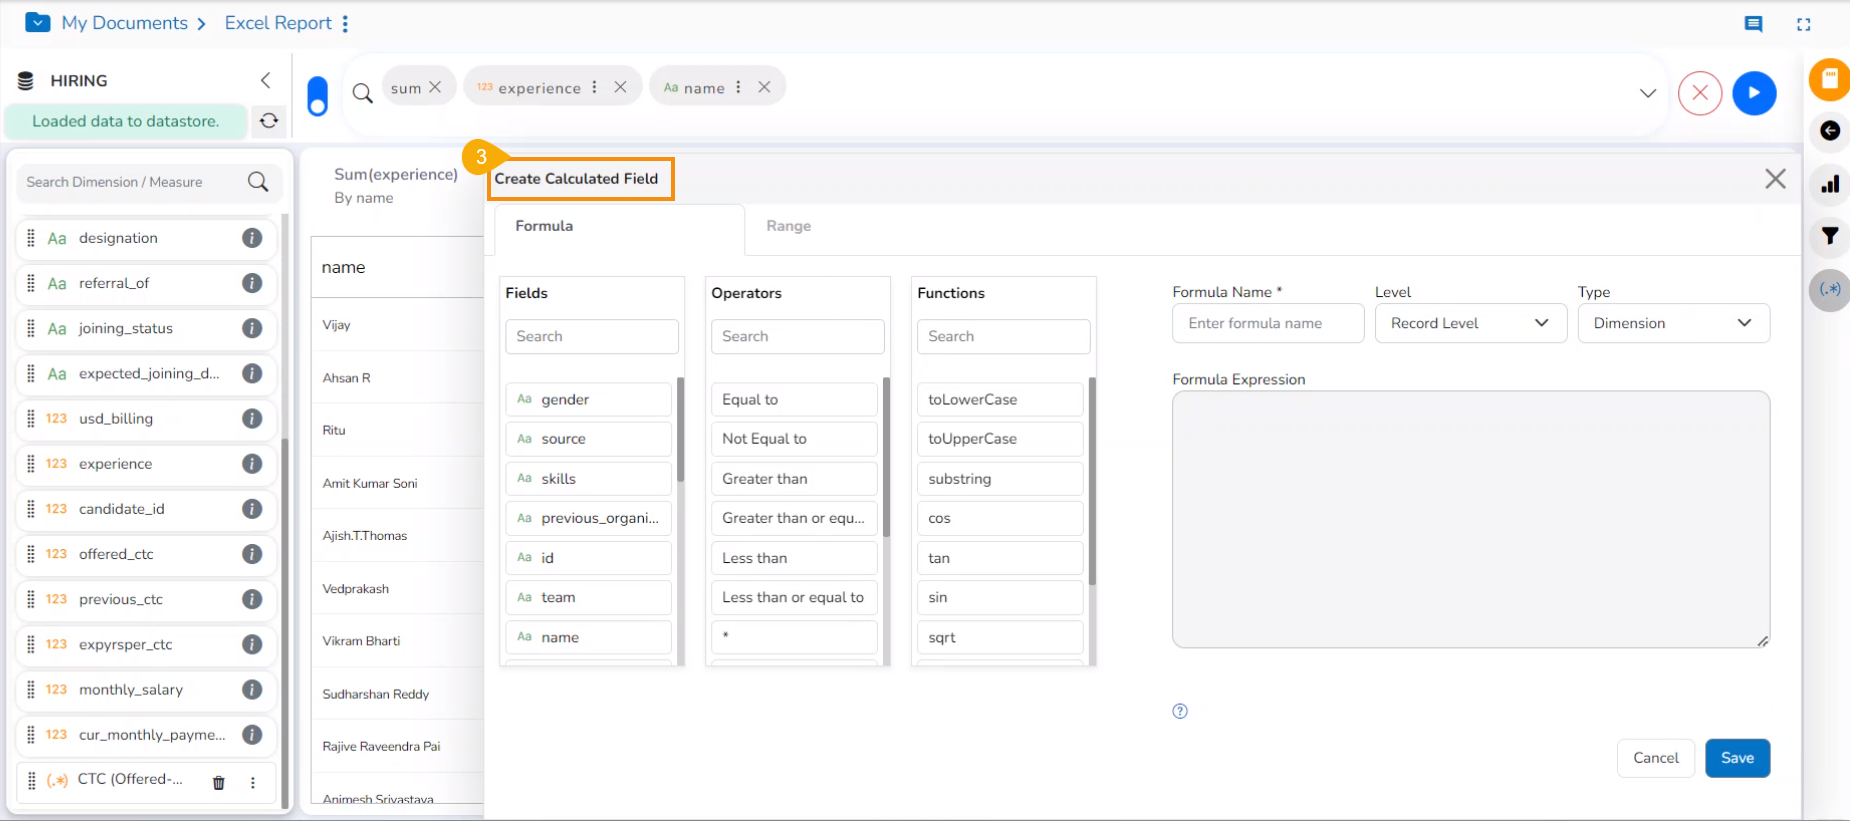Image resolution: width=1850 pixels, height=821 pixels.
Task: Collapse the HIRING data panel
Action: click(x=265, y=80)
